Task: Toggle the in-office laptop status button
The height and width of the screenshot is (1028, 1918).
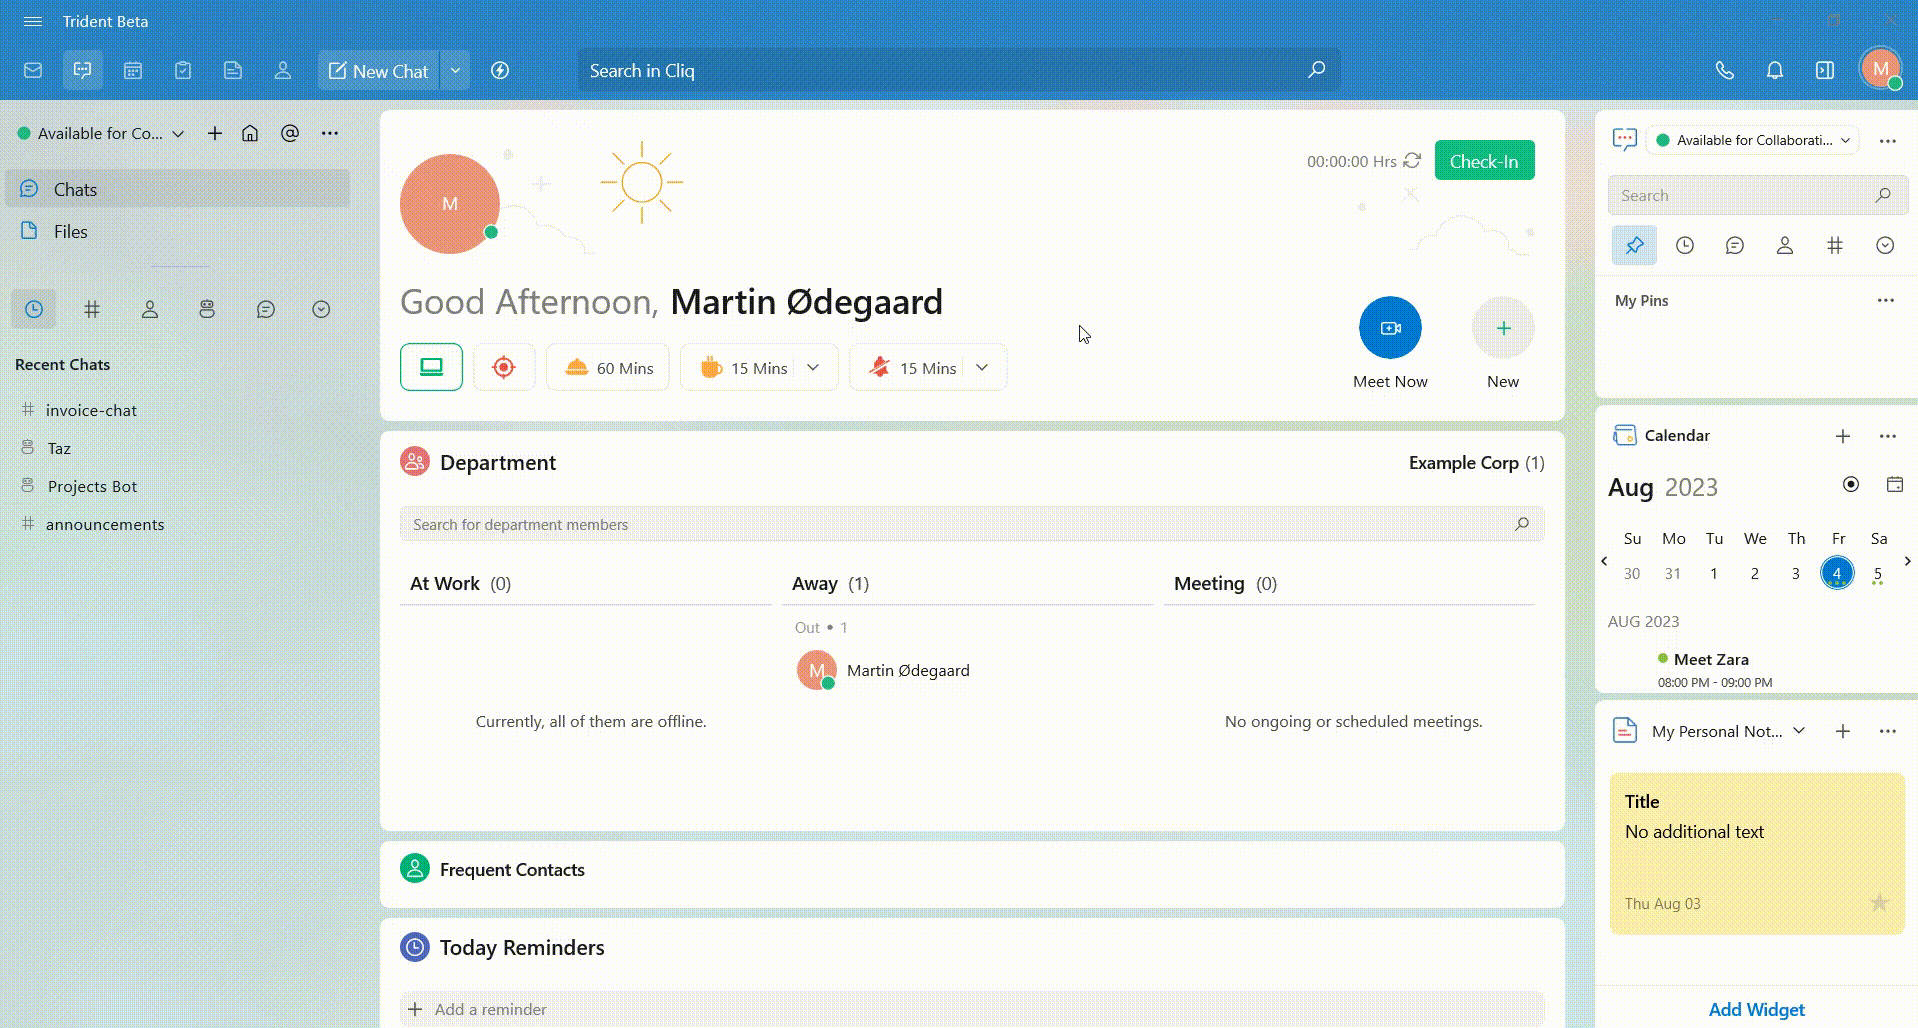Action: [x=431, y=367]
